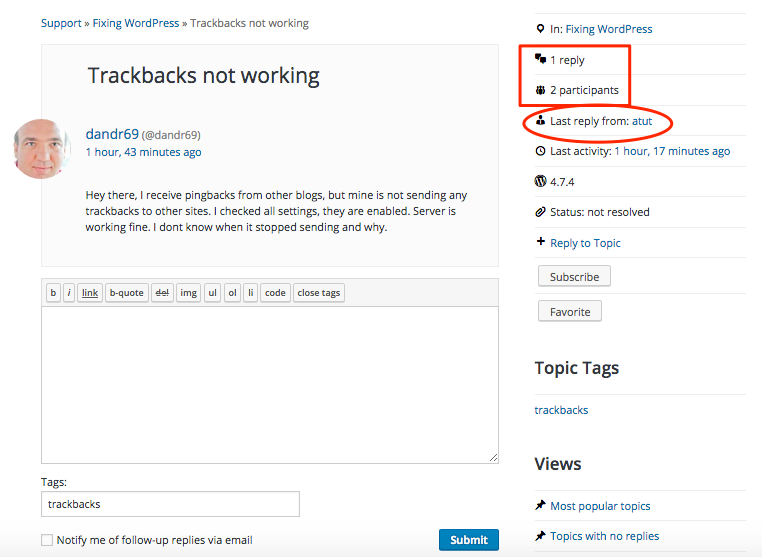Open dandr69's avatar photo
Viewport: 762px width, 557px height.
[x=42, y=149]
